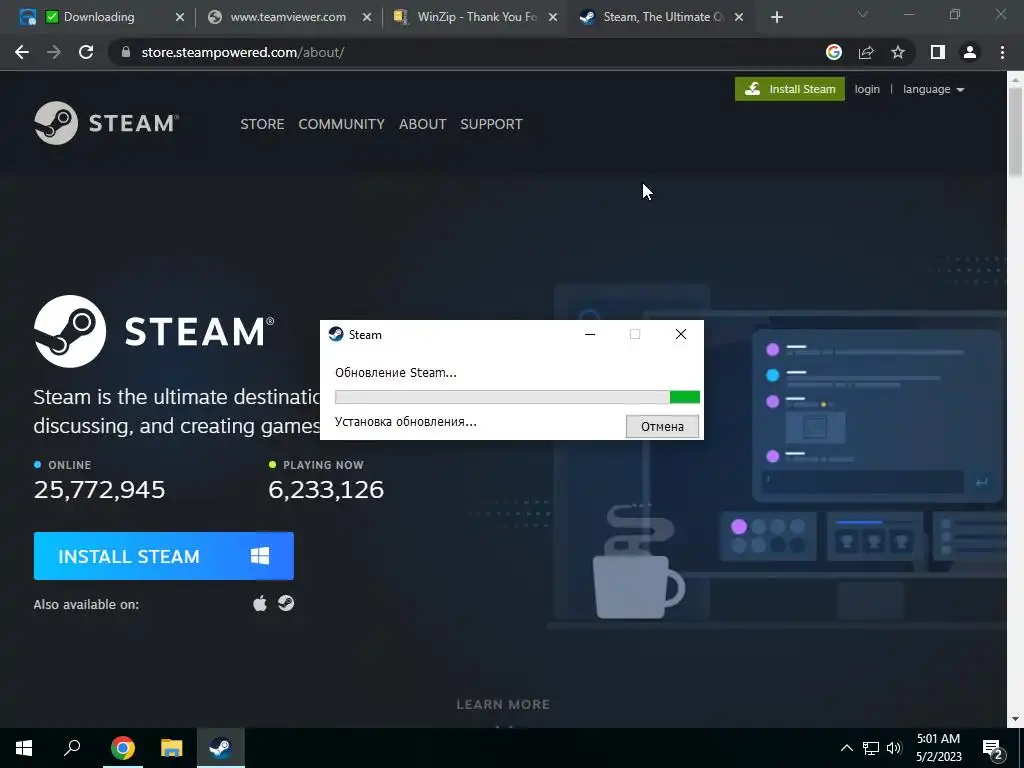
Task: Bookmark this page with the star icon
Action: pos(898,52)
